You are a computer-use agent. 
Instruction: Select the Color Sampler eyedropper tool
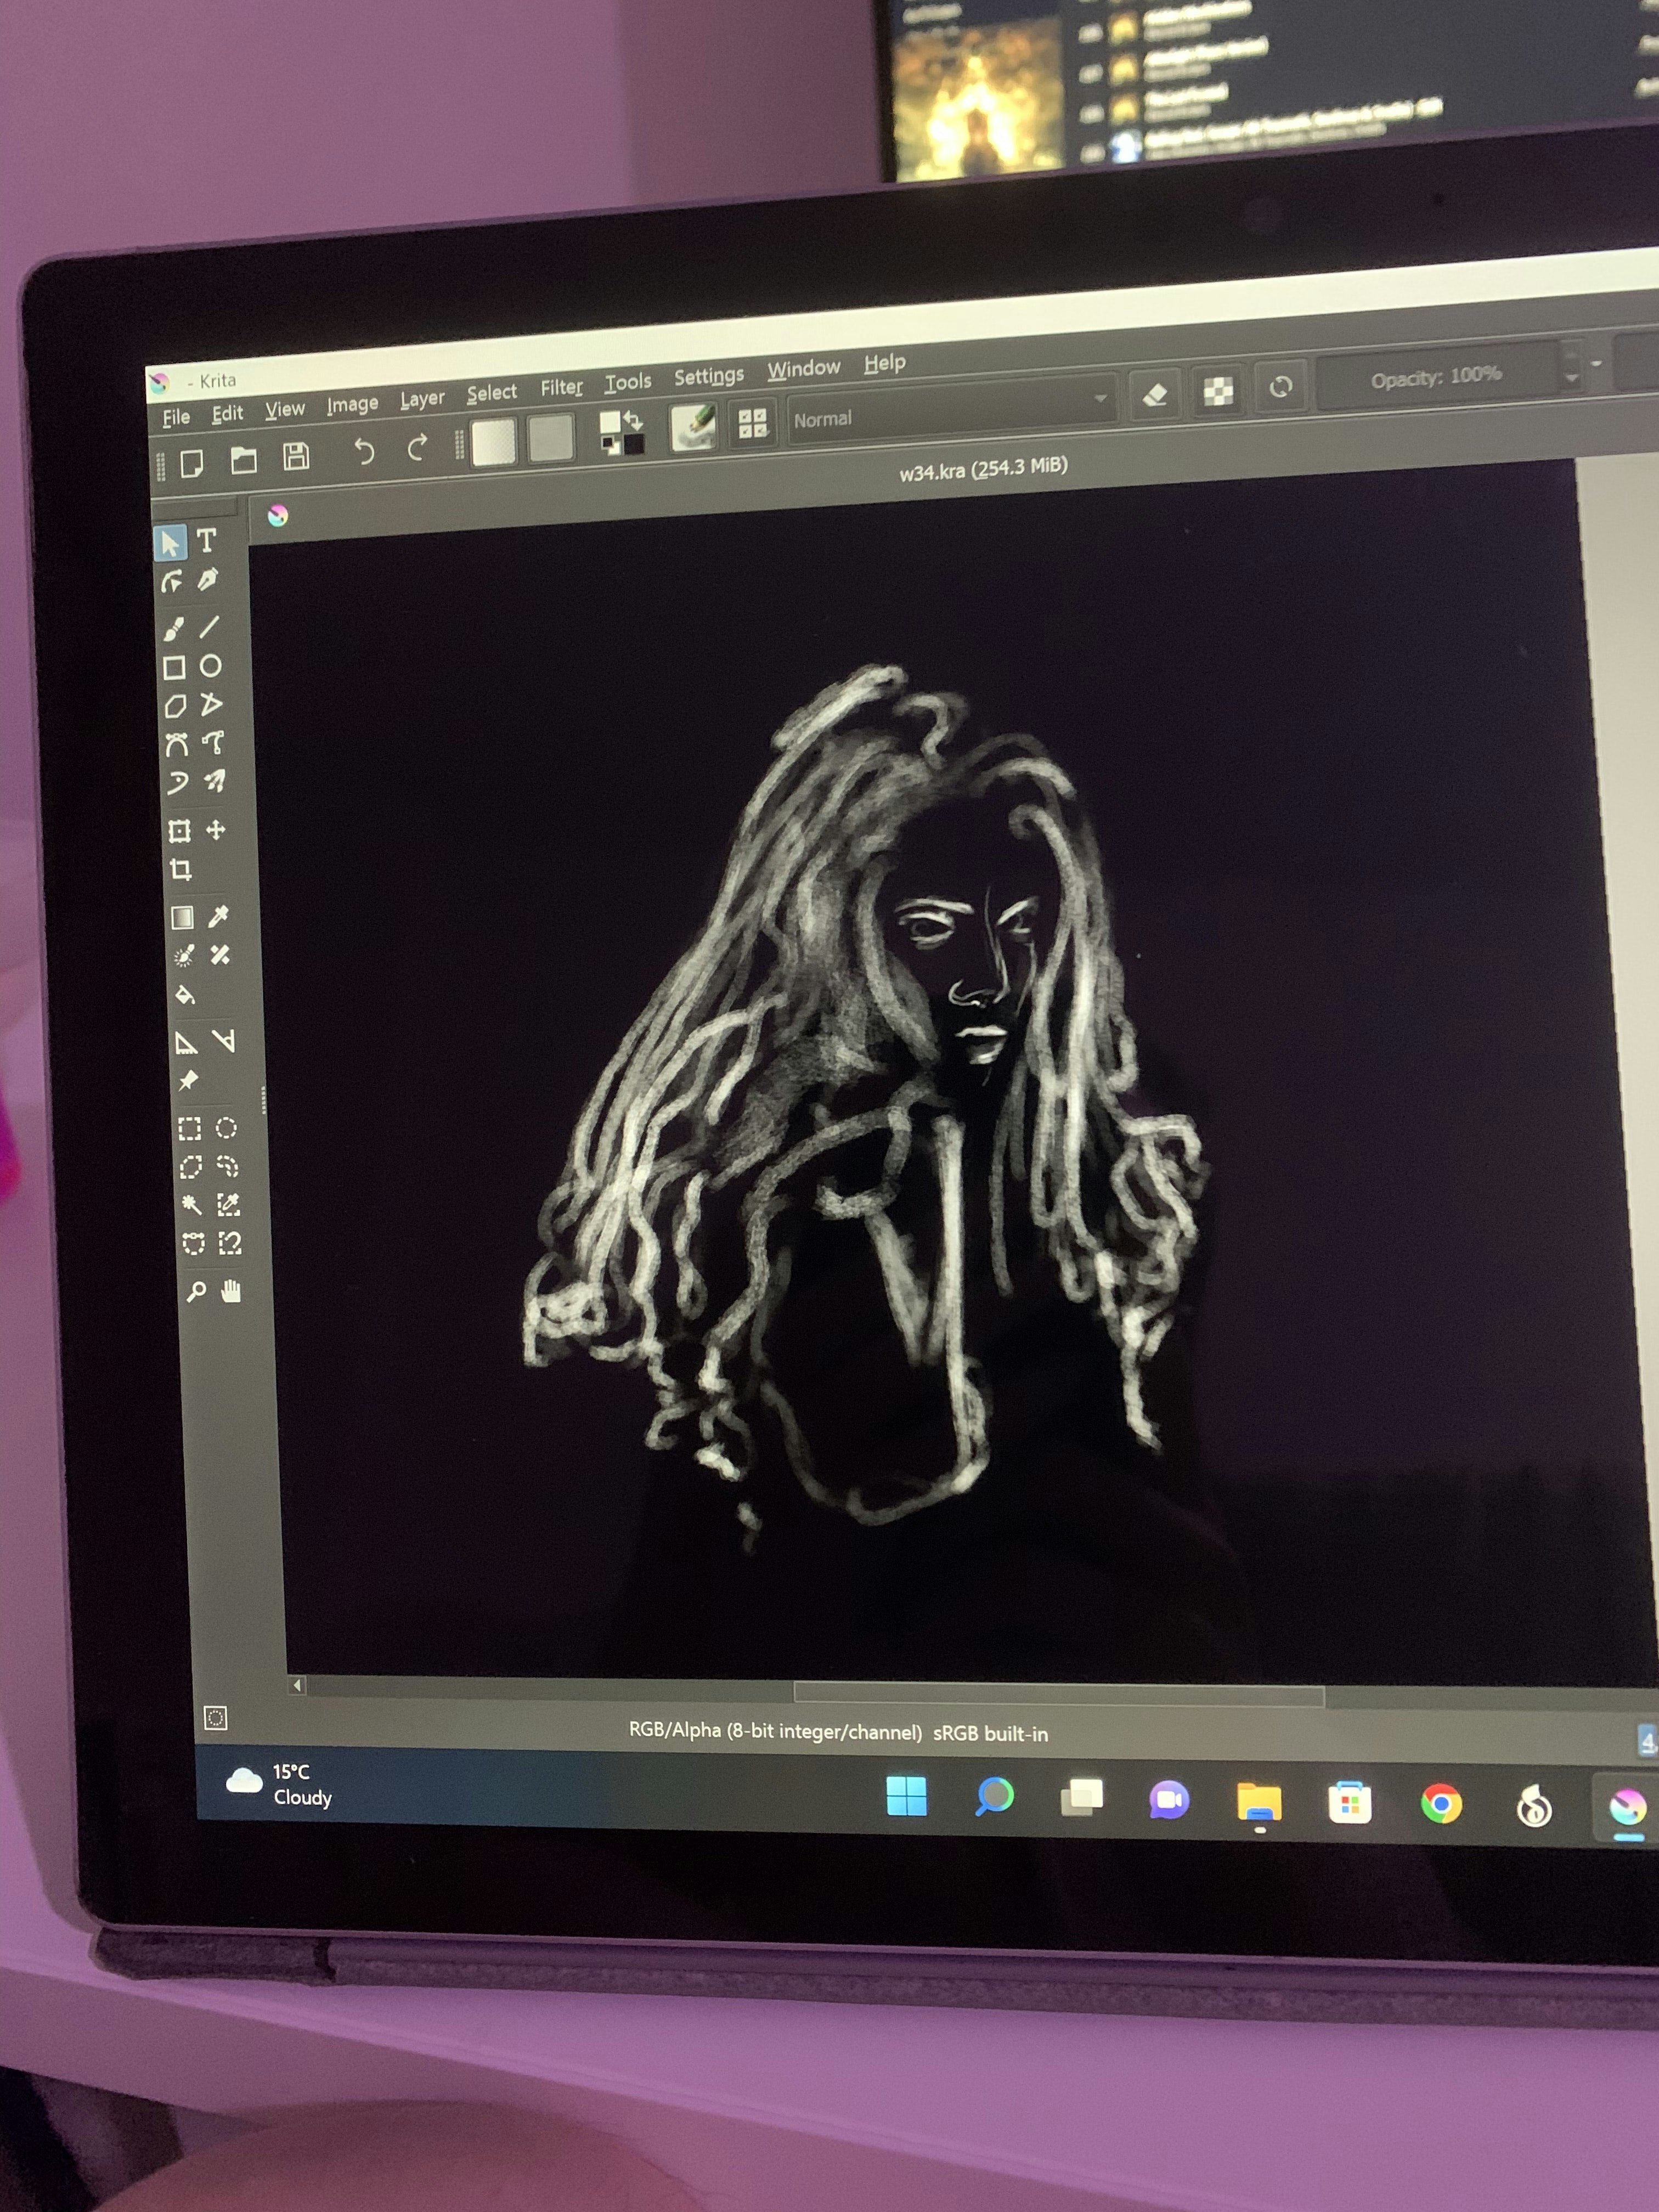point(218,916)
